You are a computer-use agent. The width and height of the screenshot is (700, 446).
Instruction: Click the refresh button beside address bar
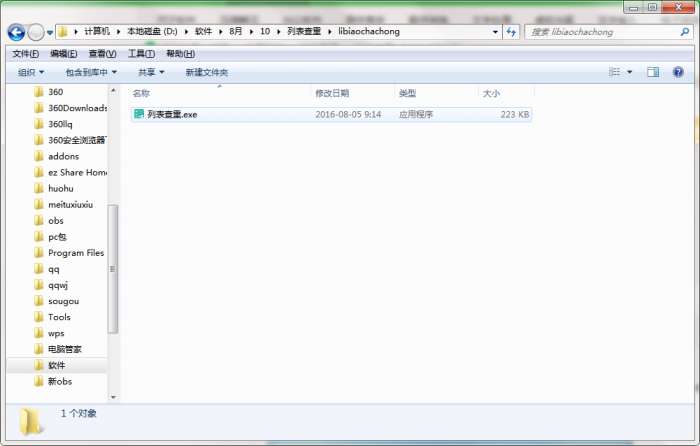[x=511, y=32]
